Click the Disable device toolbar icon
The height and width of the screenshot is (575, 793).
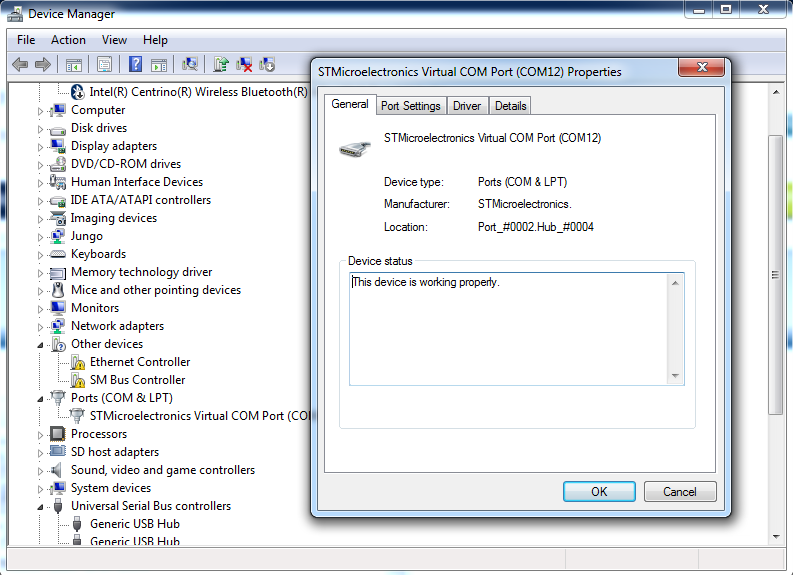click(267, 64)
